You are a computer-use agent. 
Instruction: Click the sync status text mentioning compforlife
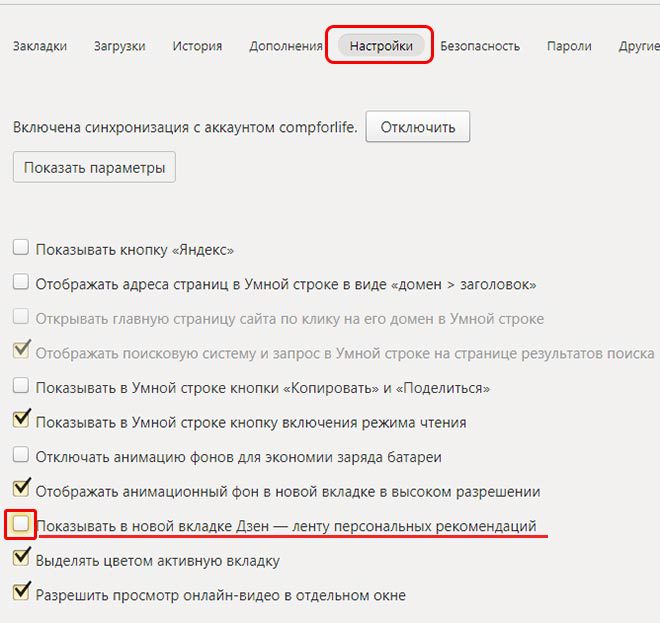point(185,127)
